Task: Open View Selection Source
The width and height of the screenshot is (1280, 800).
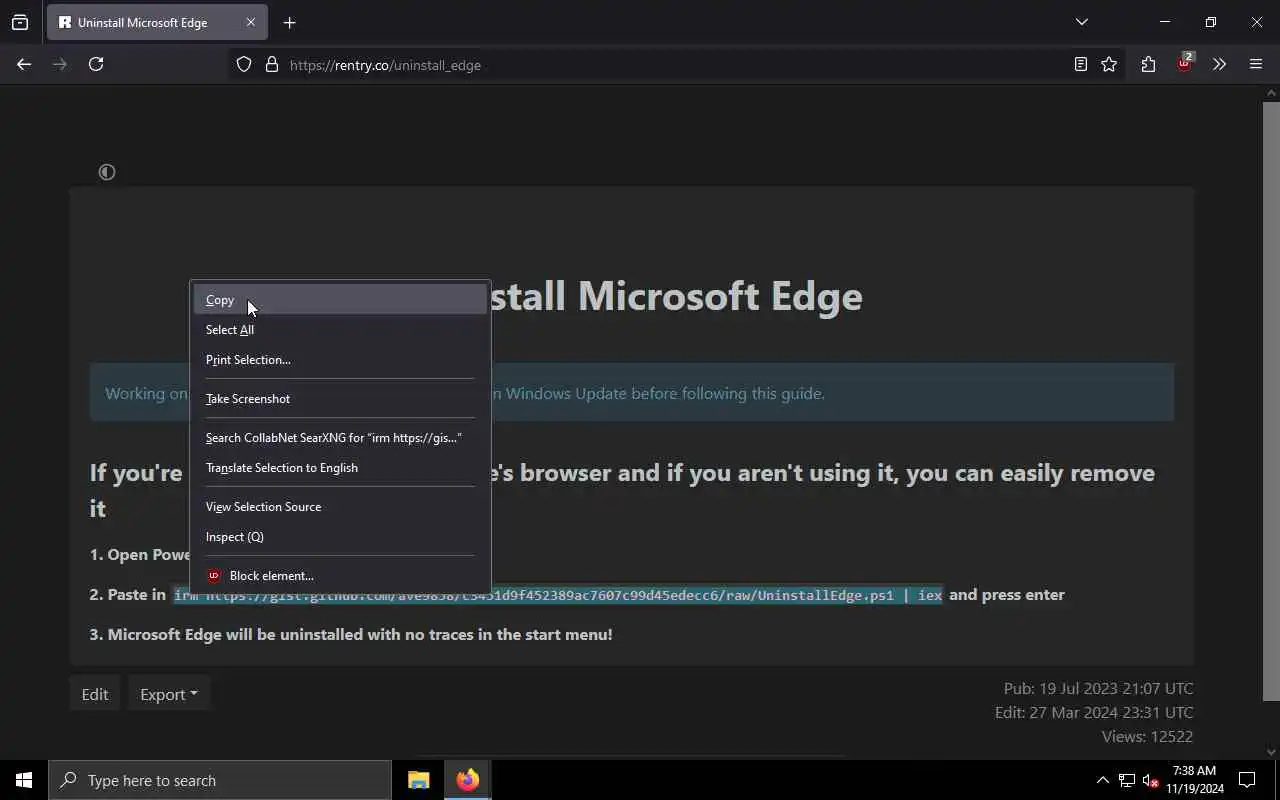Action: (340, 507)
